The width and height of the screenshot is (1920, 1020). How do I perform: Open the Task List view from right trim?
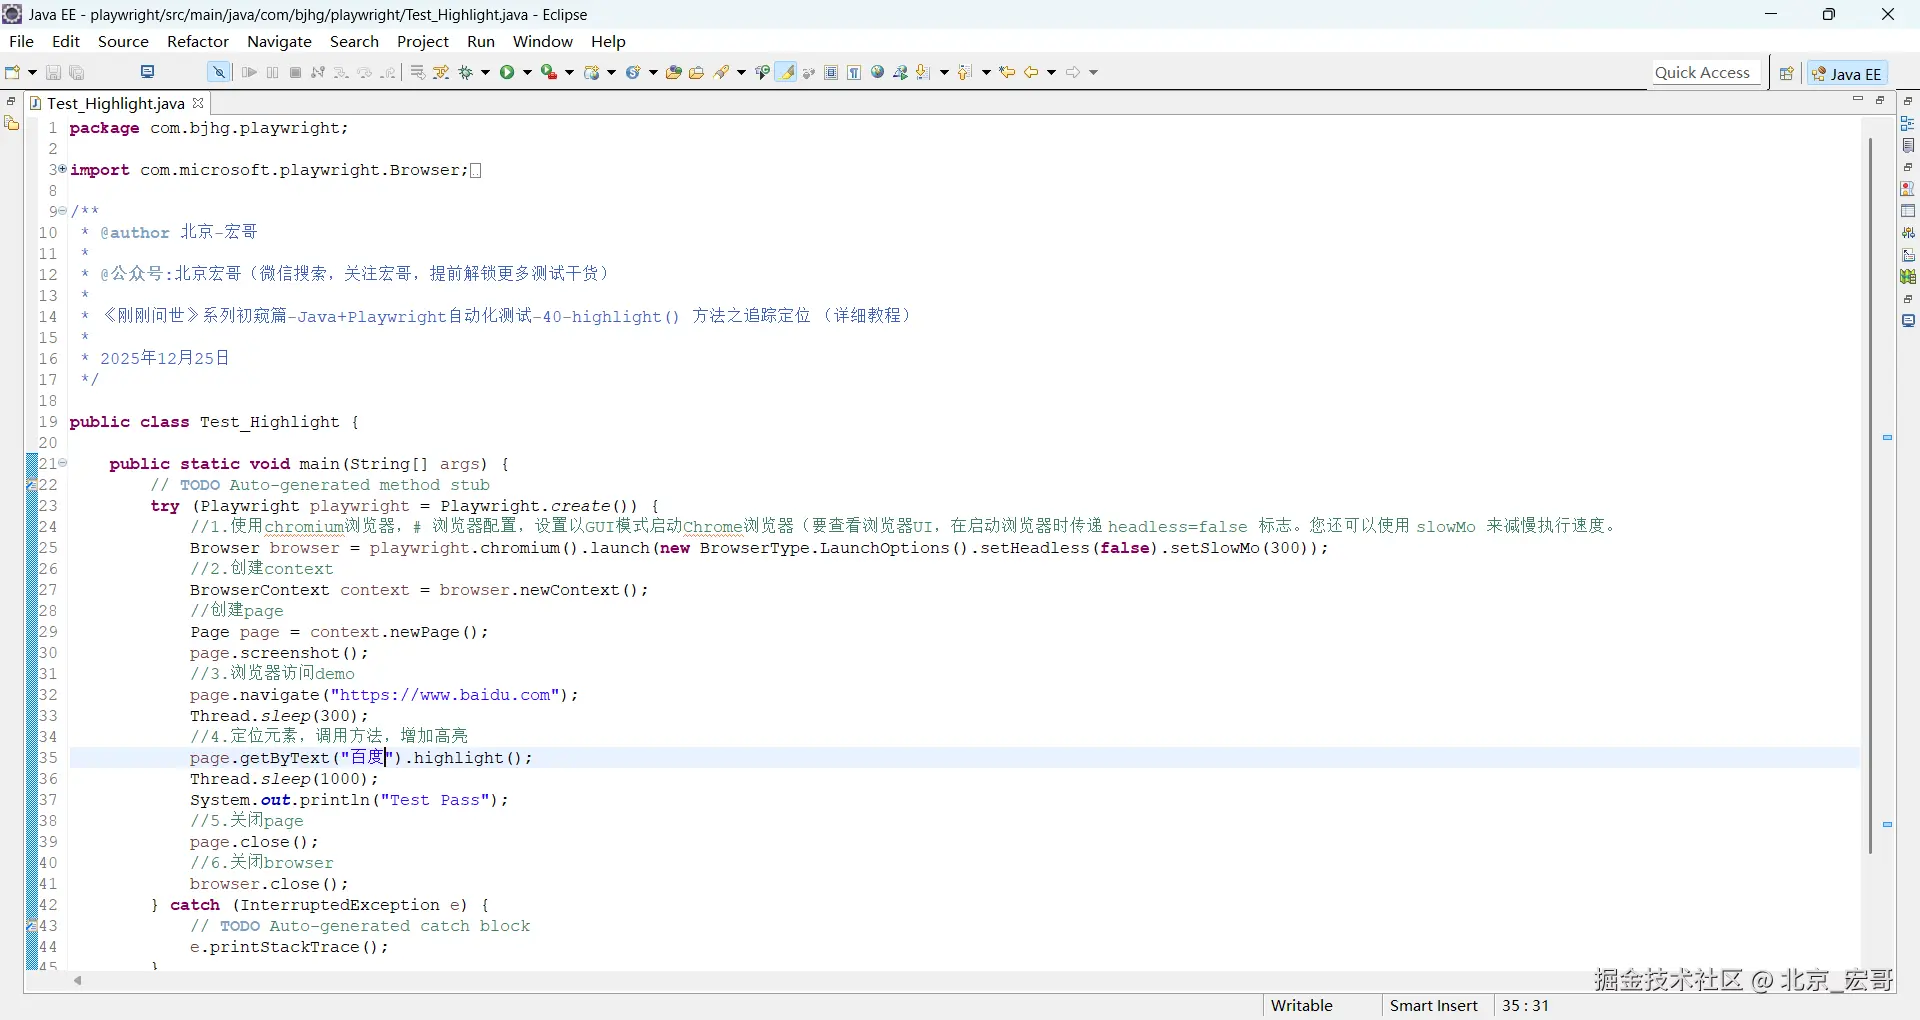coord(1908,146)
